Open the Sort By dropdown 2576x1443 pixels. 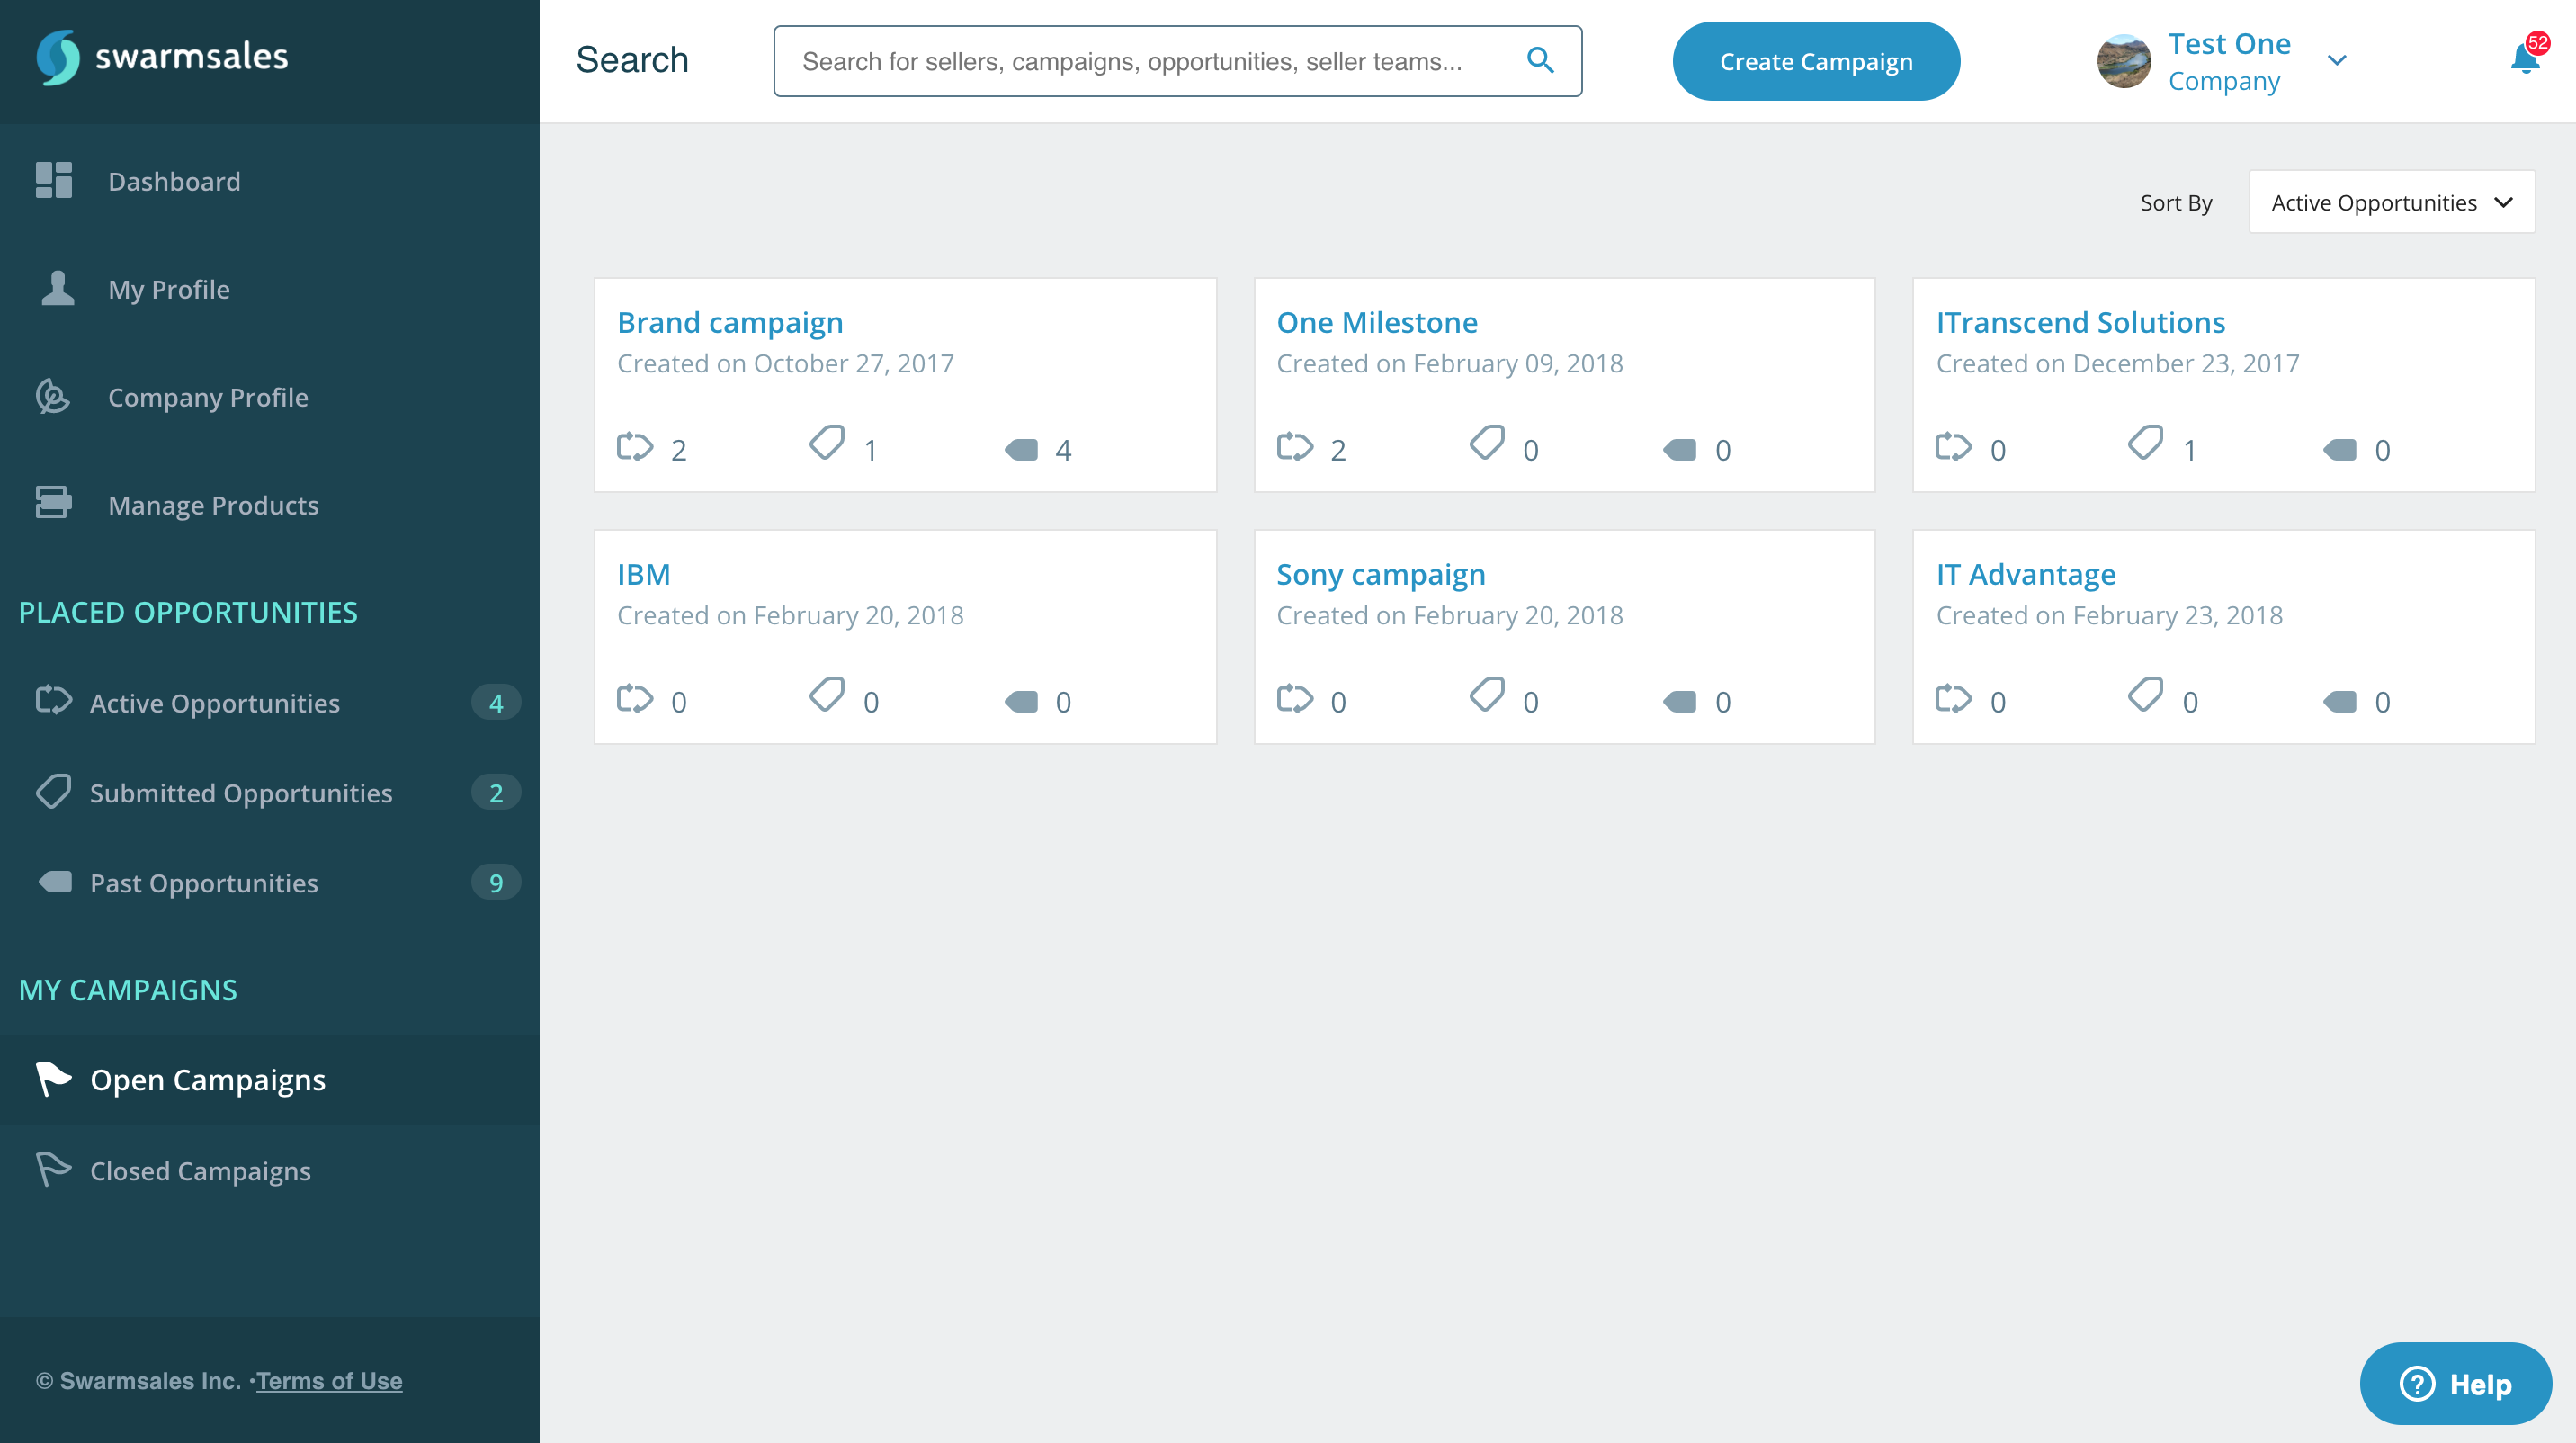coord(2391,203)
